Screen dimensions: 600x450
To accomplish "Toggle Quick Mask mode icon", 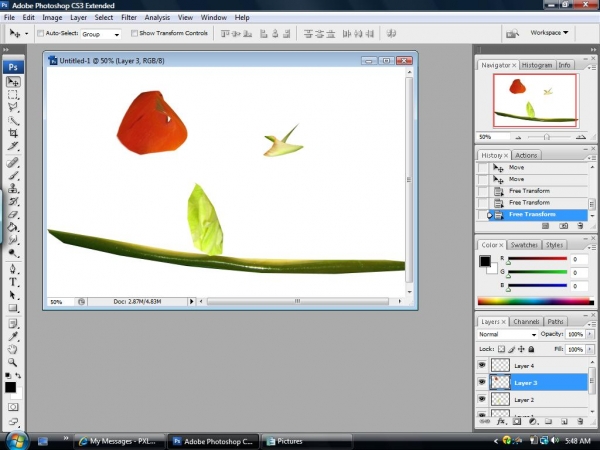I will click(x=13, y=407).
